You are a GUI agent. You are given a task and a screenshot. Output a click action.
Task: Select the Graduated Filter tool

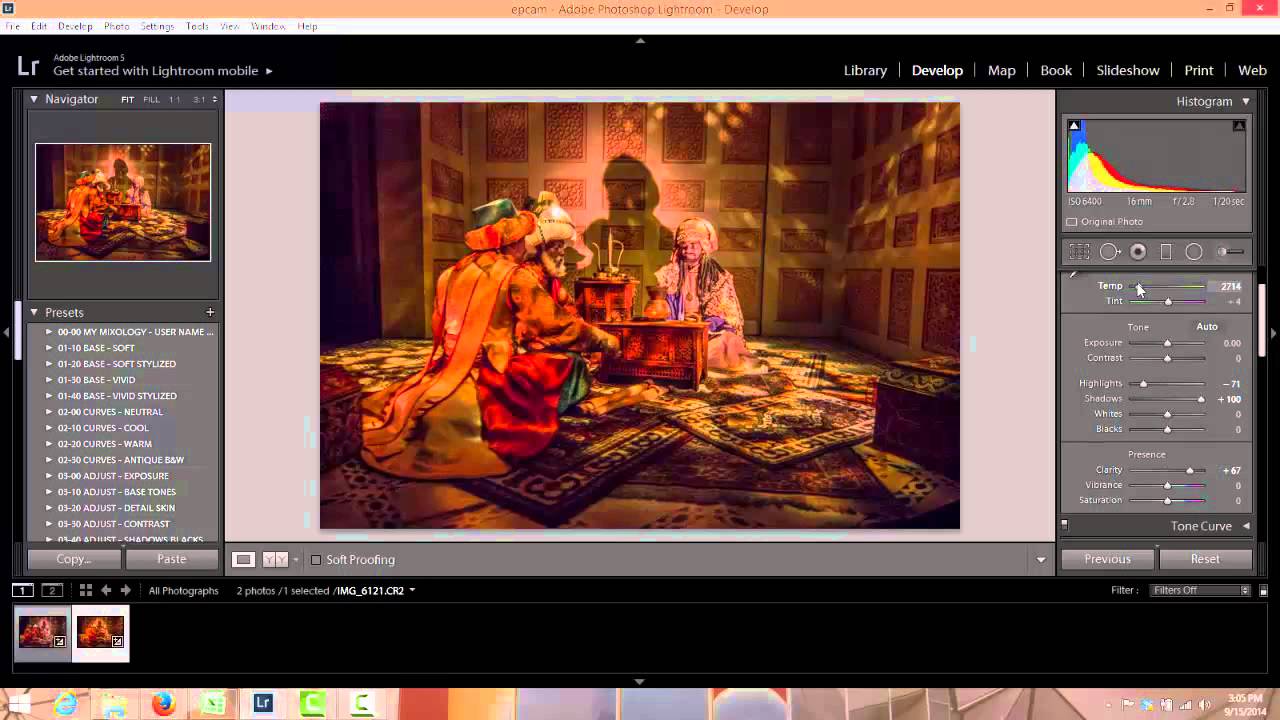click(x=1166, y=252)
